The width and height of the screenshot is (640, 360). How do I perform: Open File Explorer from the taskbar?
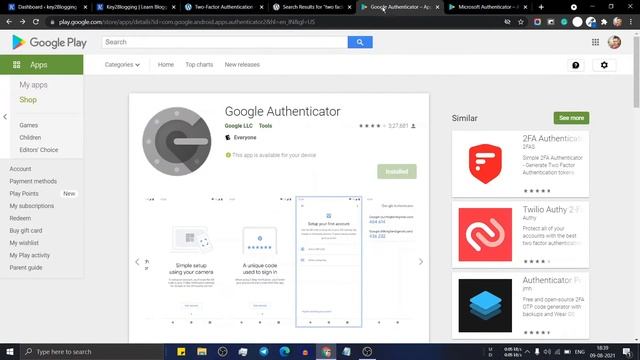point(202,351)
